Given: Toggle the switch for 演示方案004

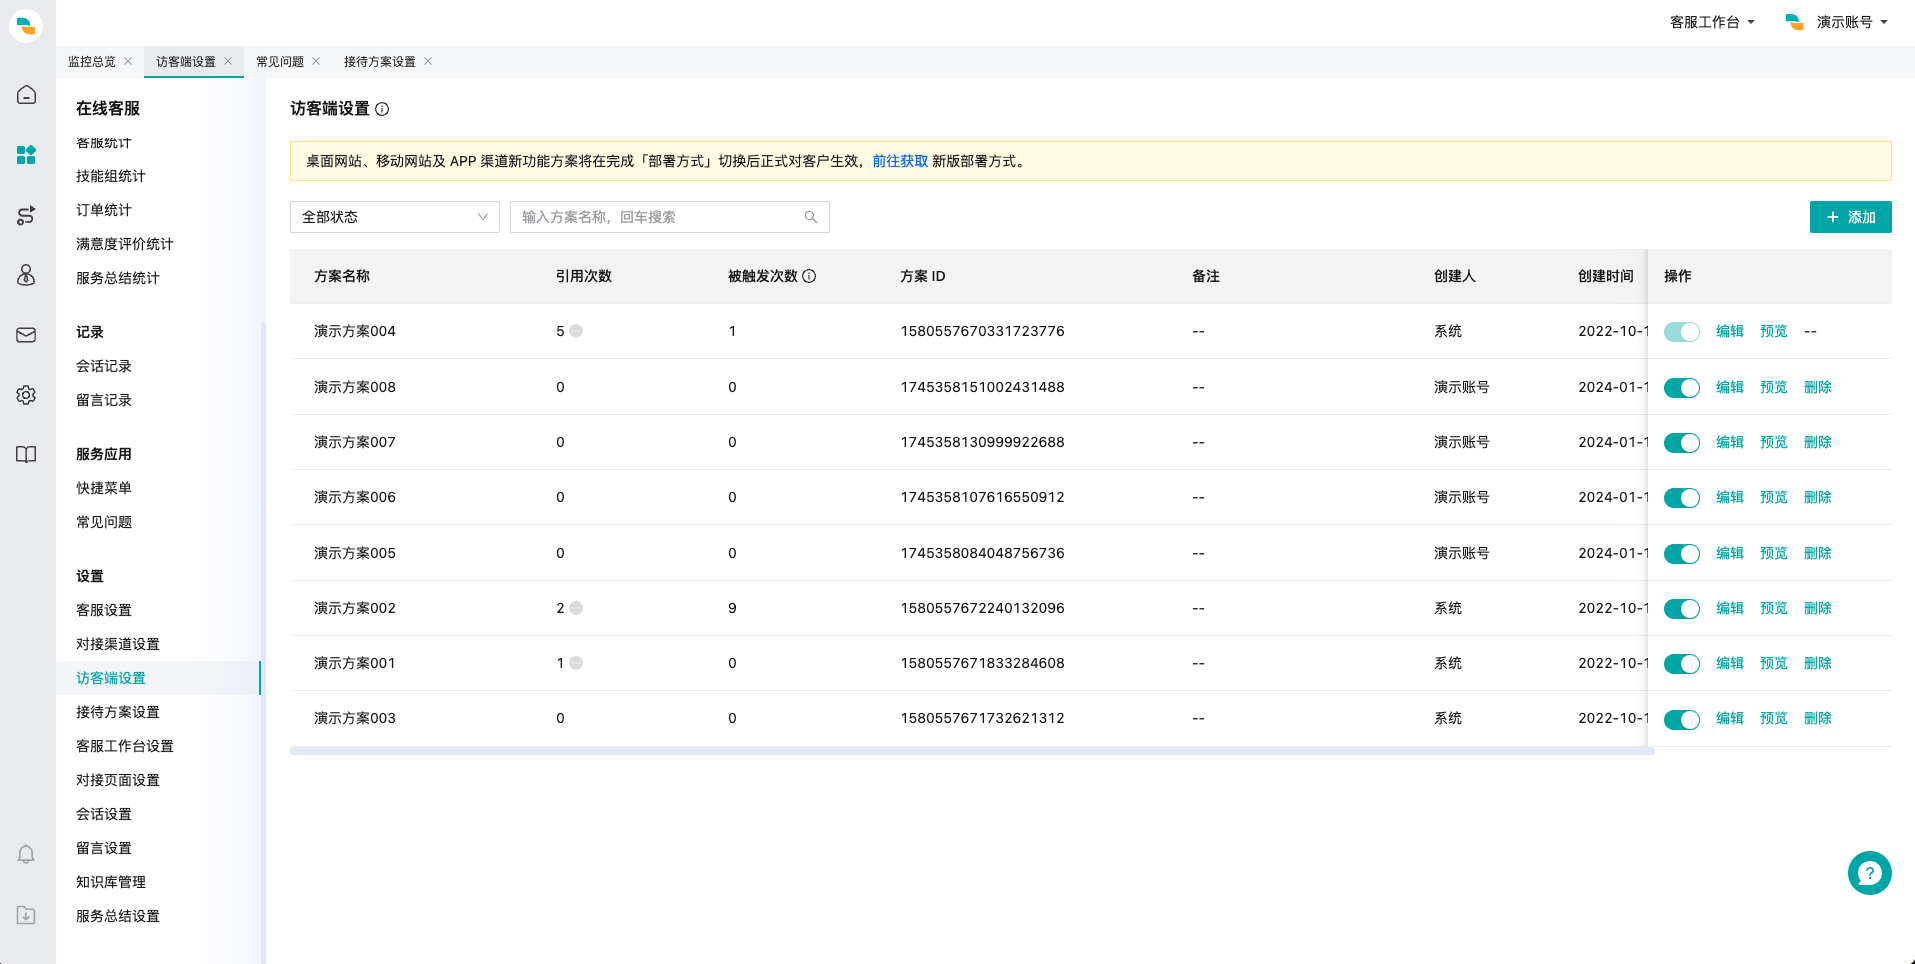Looking at the screenshot, I should pos(1681,332).
